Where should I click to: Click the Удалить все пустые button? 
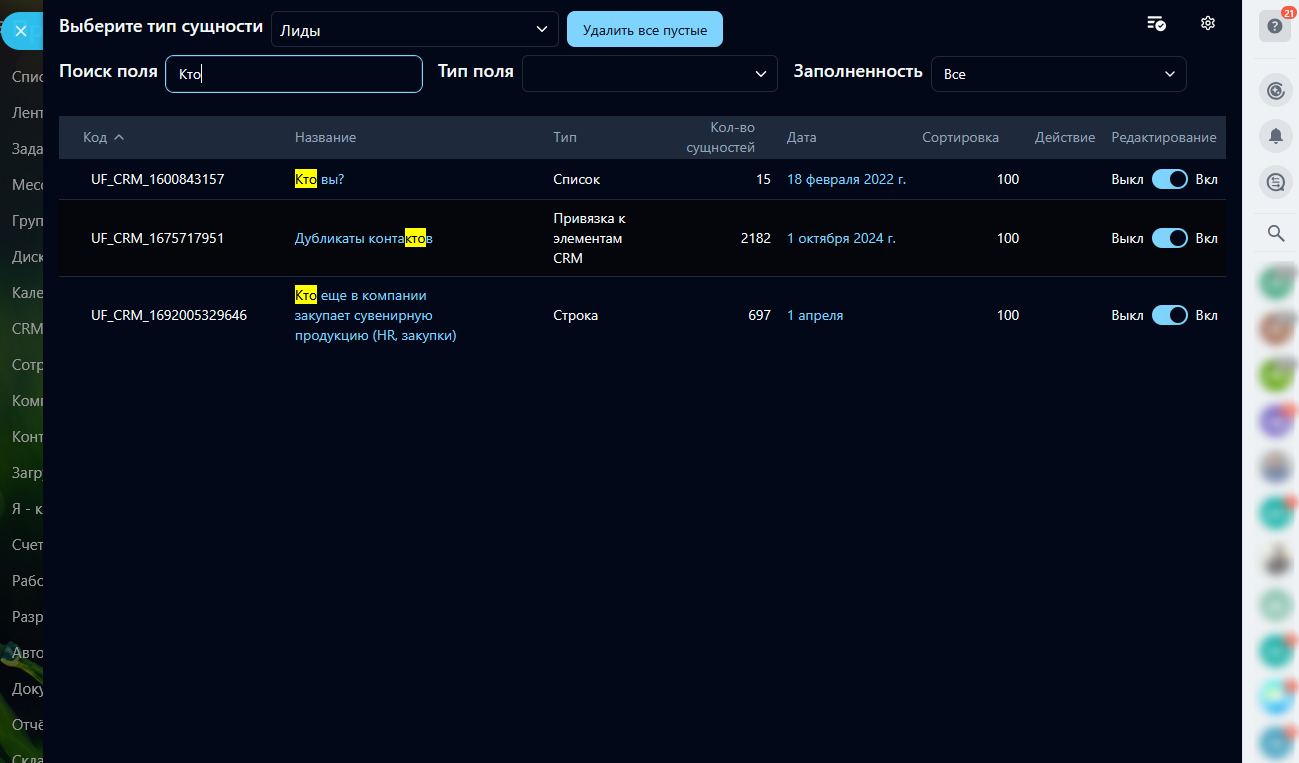point(644,30)
